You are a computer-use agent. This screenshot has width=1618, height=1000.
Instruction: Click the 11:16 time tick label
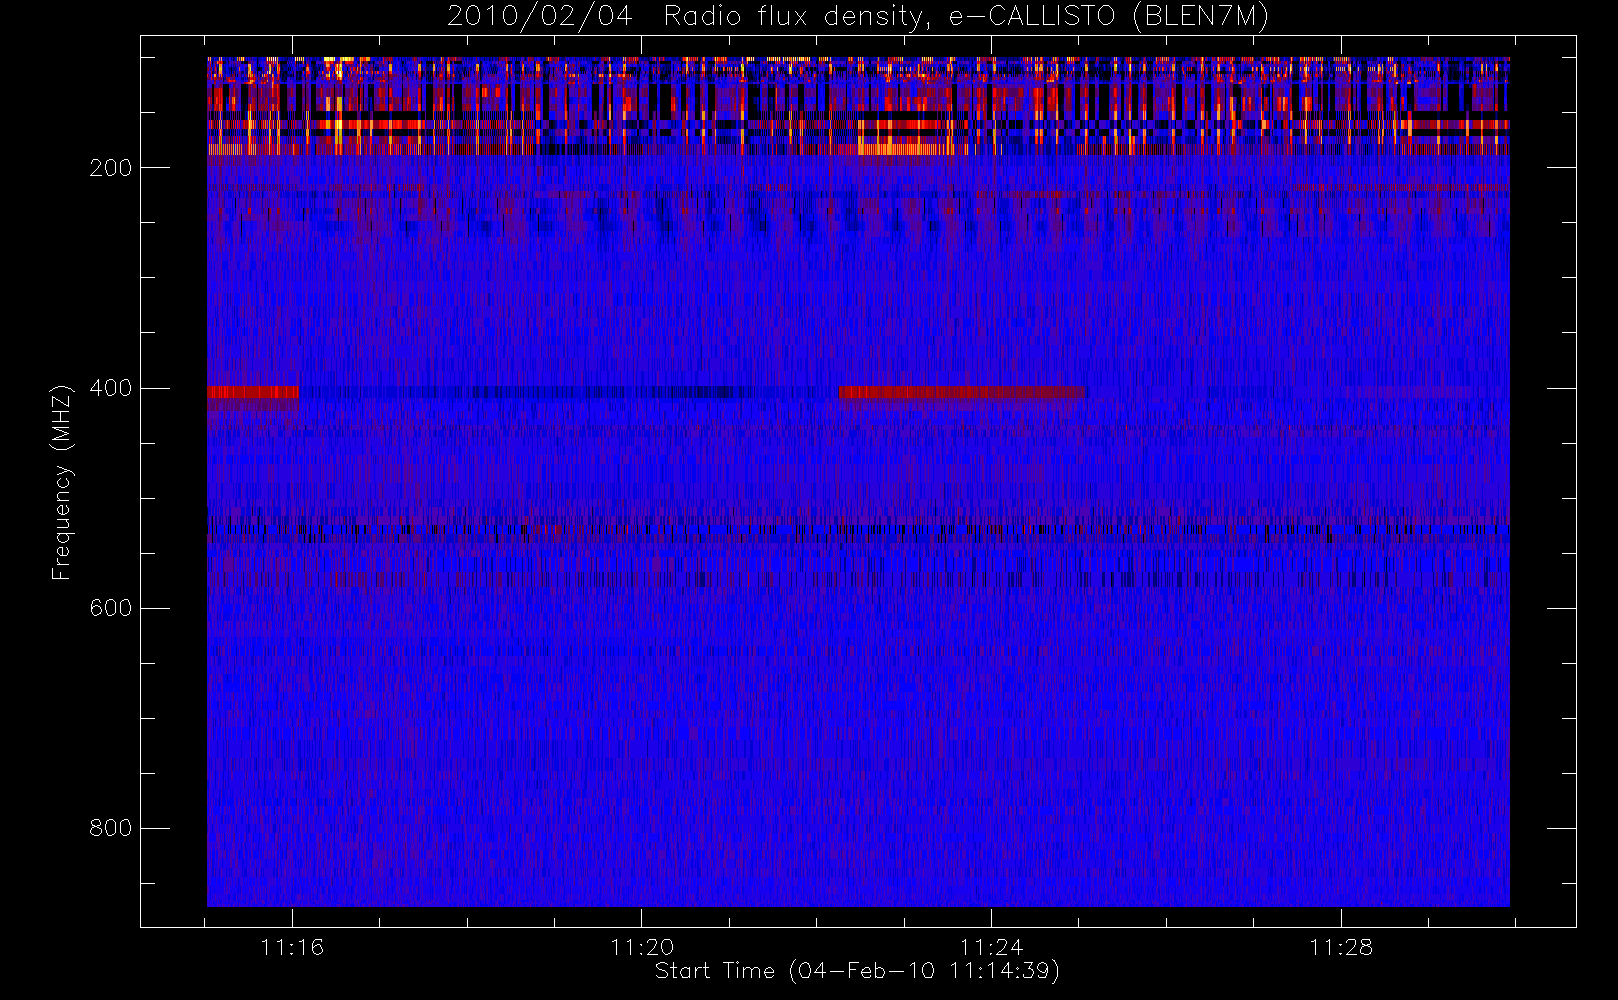pos(292,947)
